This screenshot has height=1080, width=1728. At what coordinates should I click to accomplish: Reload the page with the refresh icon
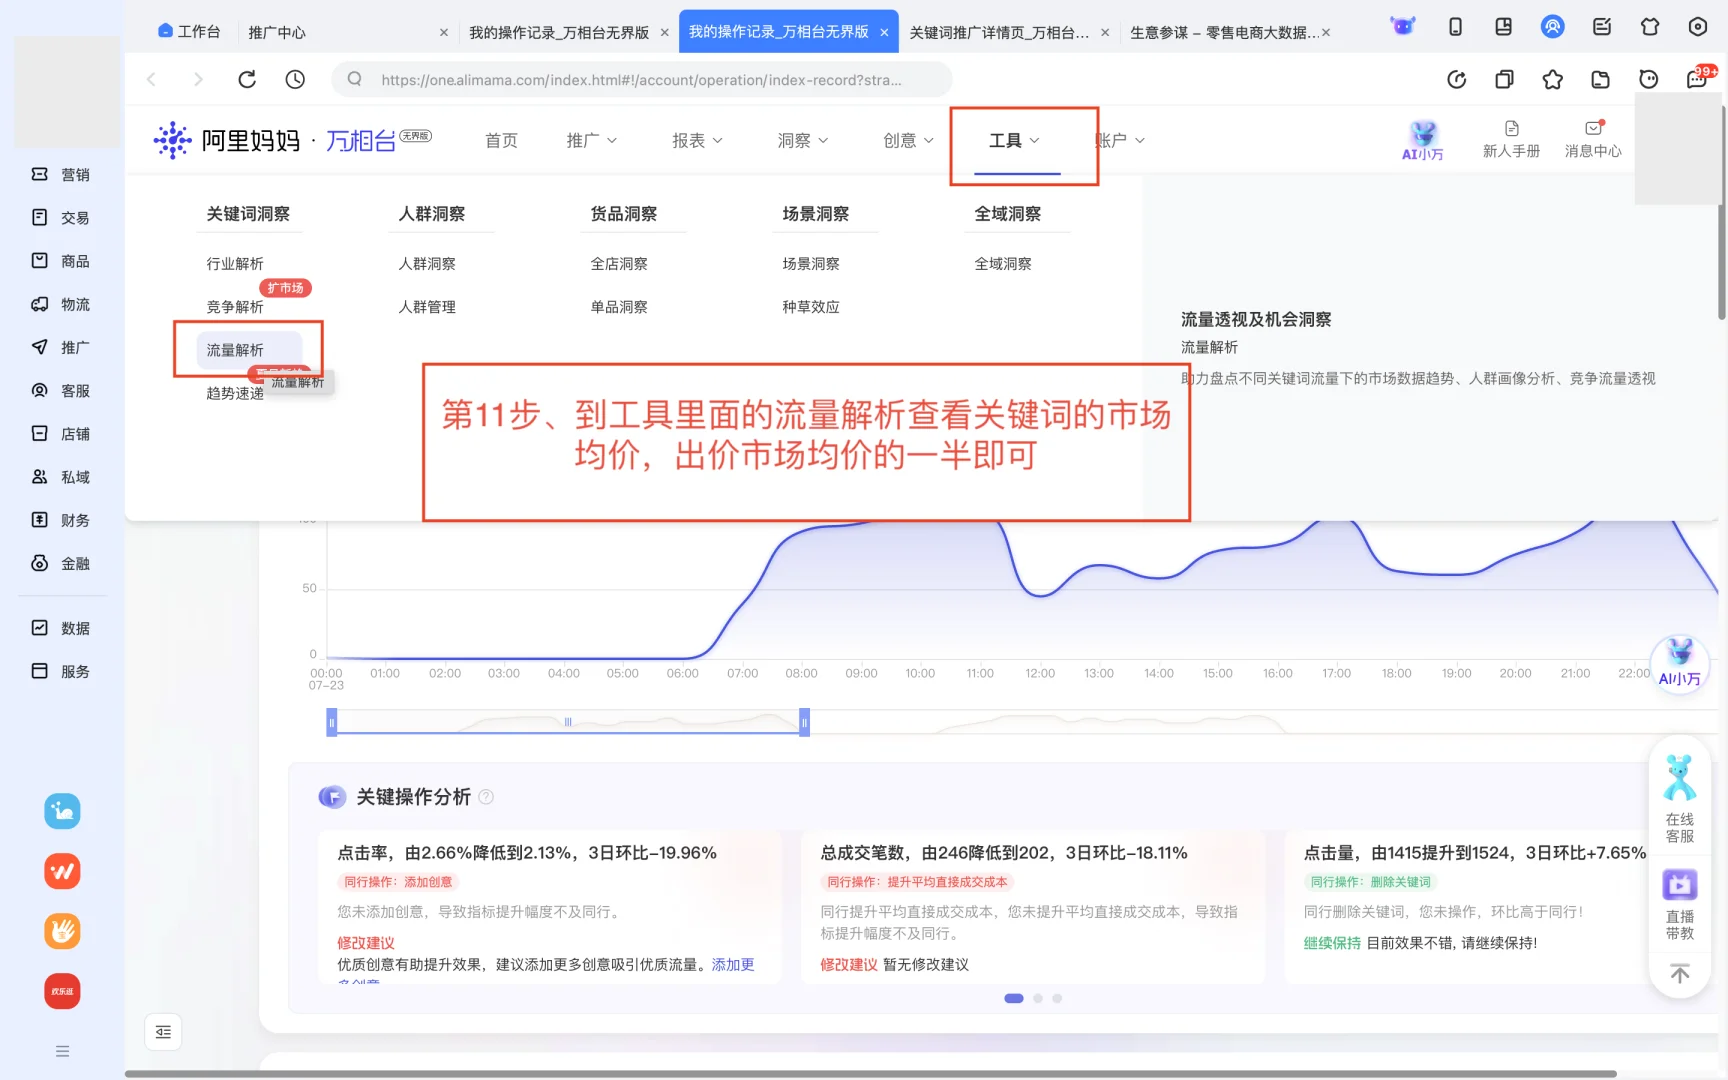tap(247, 79)
